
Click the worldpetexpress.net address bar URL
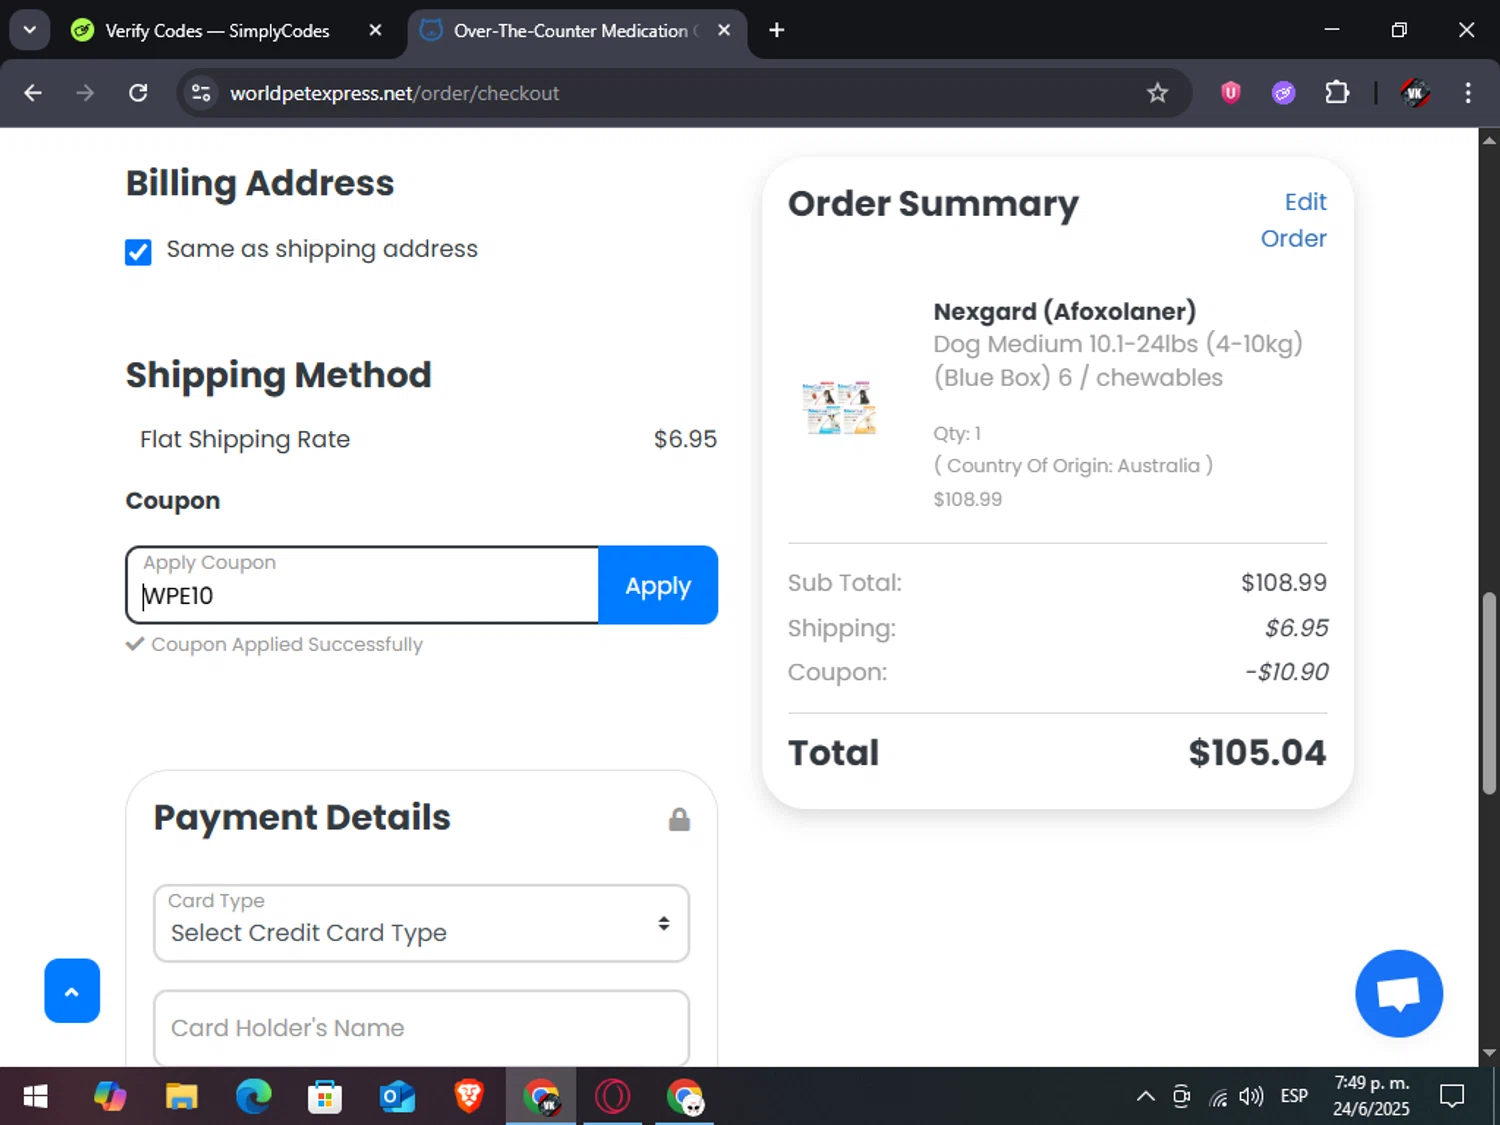coord(394,93)
